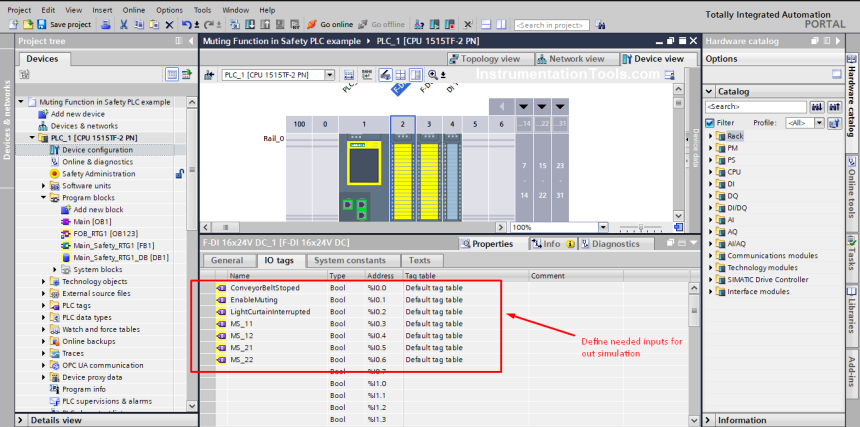Click the Print icon

coord(106,24)
